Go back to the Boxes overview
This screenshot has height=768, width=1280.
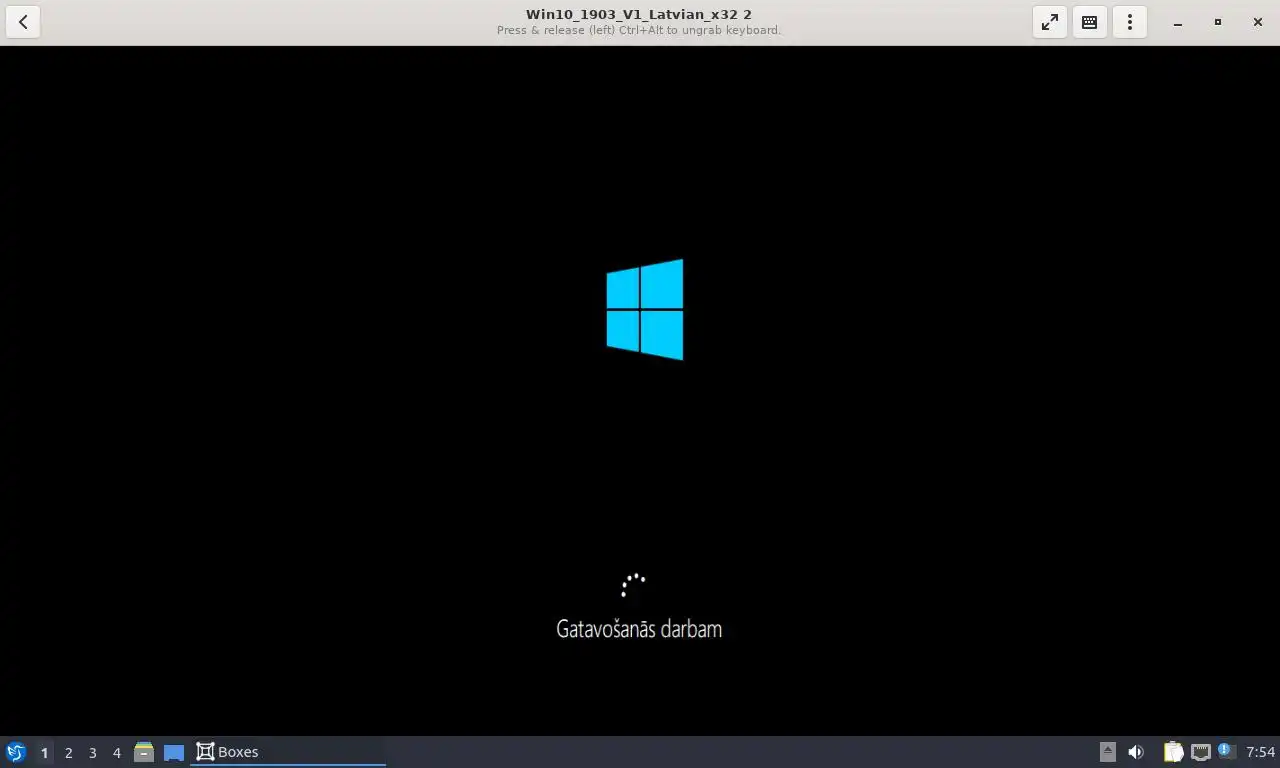coord(23,22)
